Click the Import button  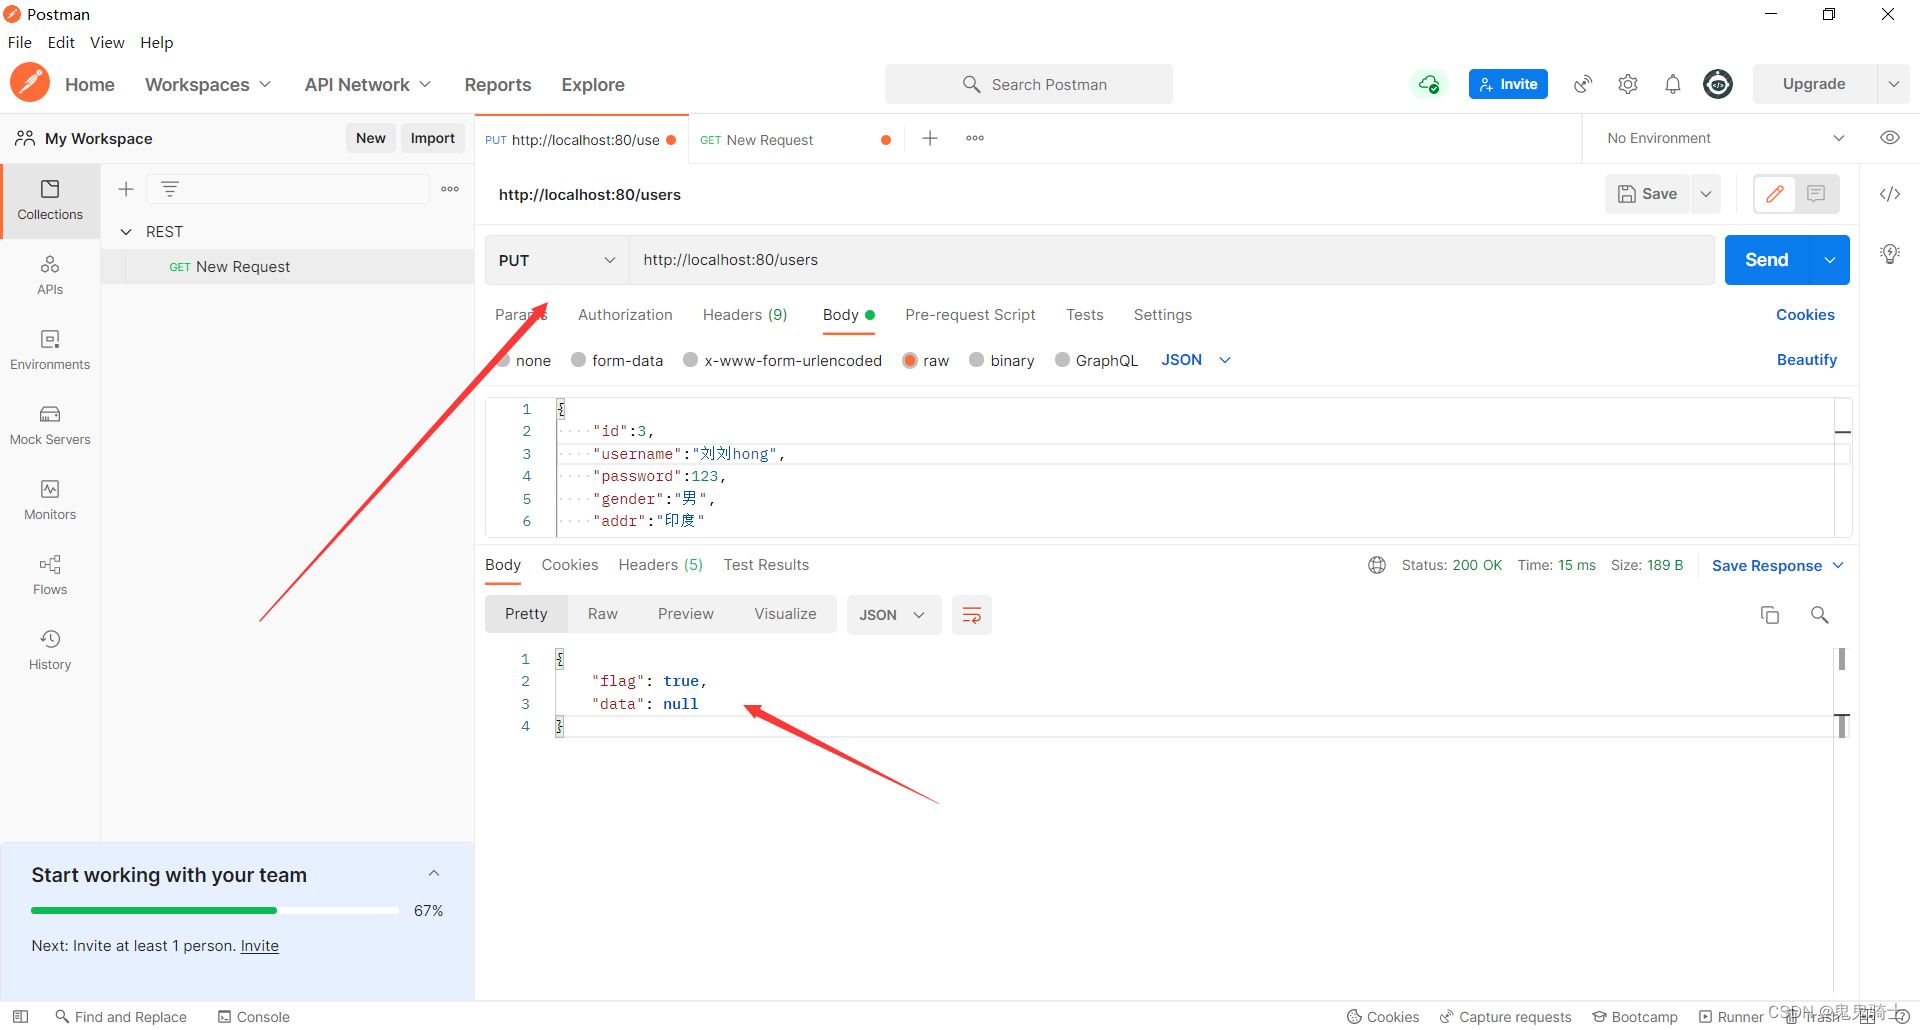433,138
